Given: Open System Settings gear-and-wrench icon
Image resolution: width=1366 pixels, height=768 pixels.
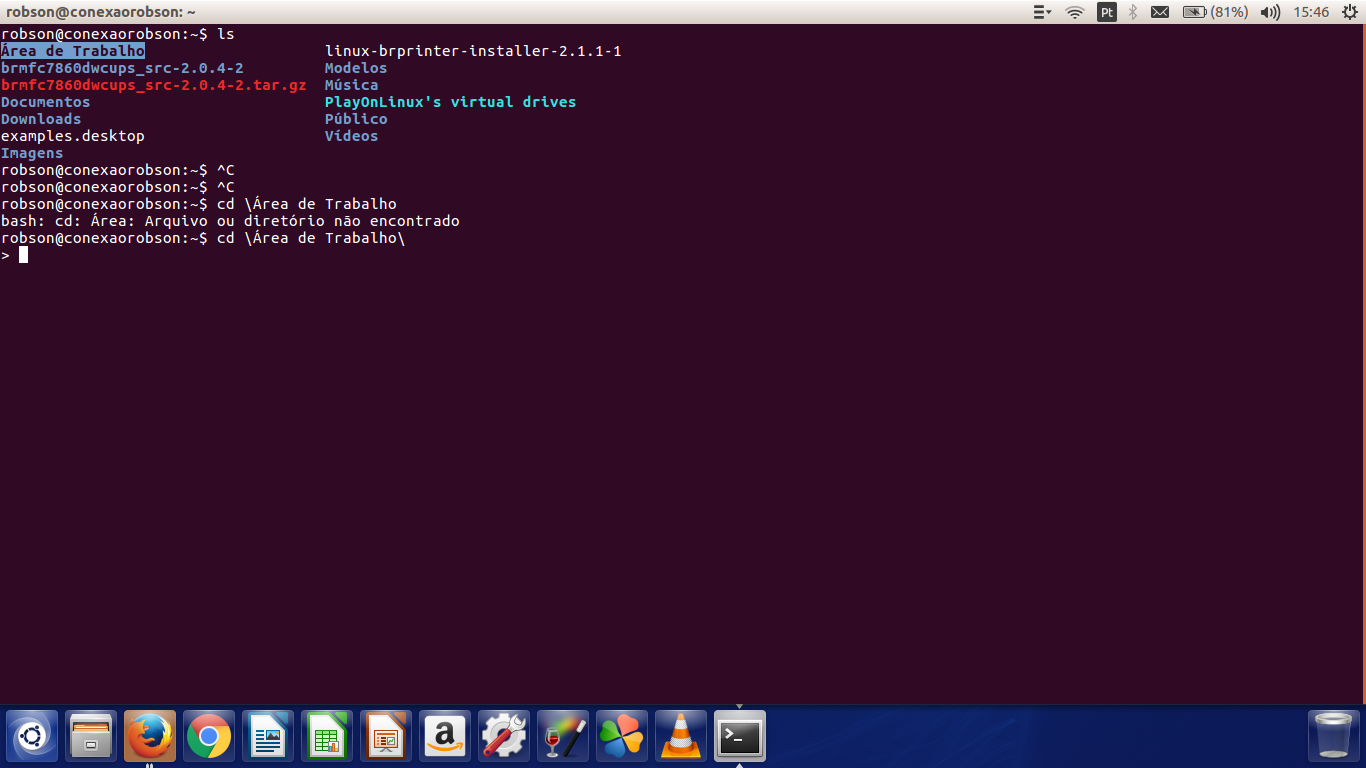Looking at the screenshot, I should pos(504,737).
